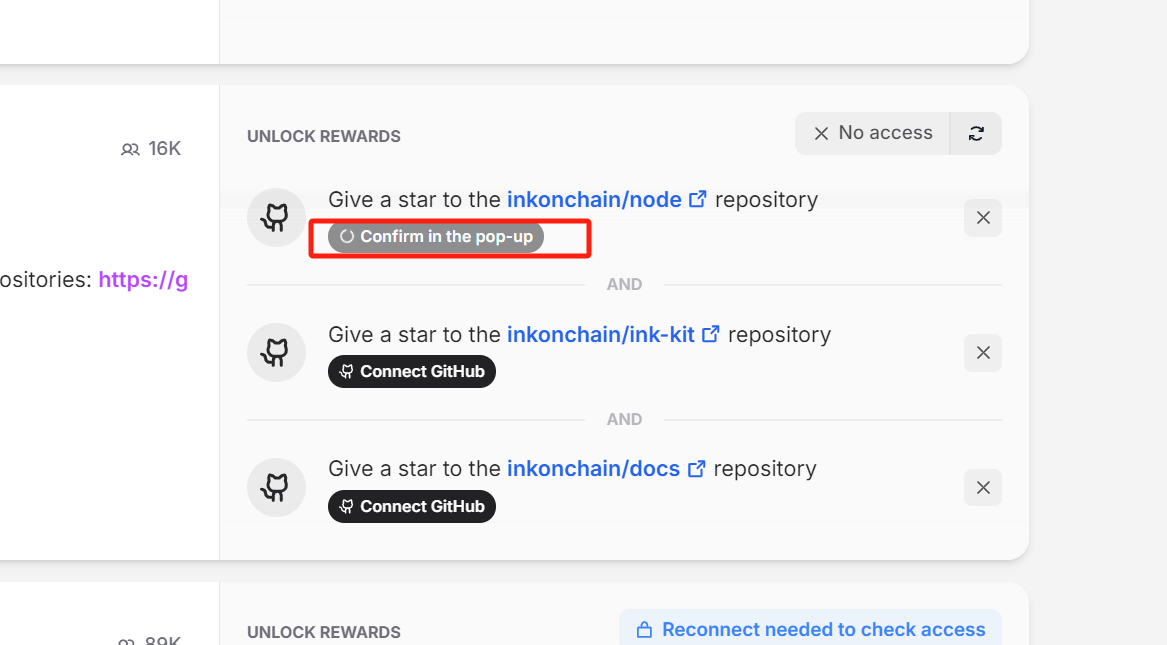Click the X icon for ink-kit repository requirement
The image size is (1167, 645).
(x=982, y=353)
